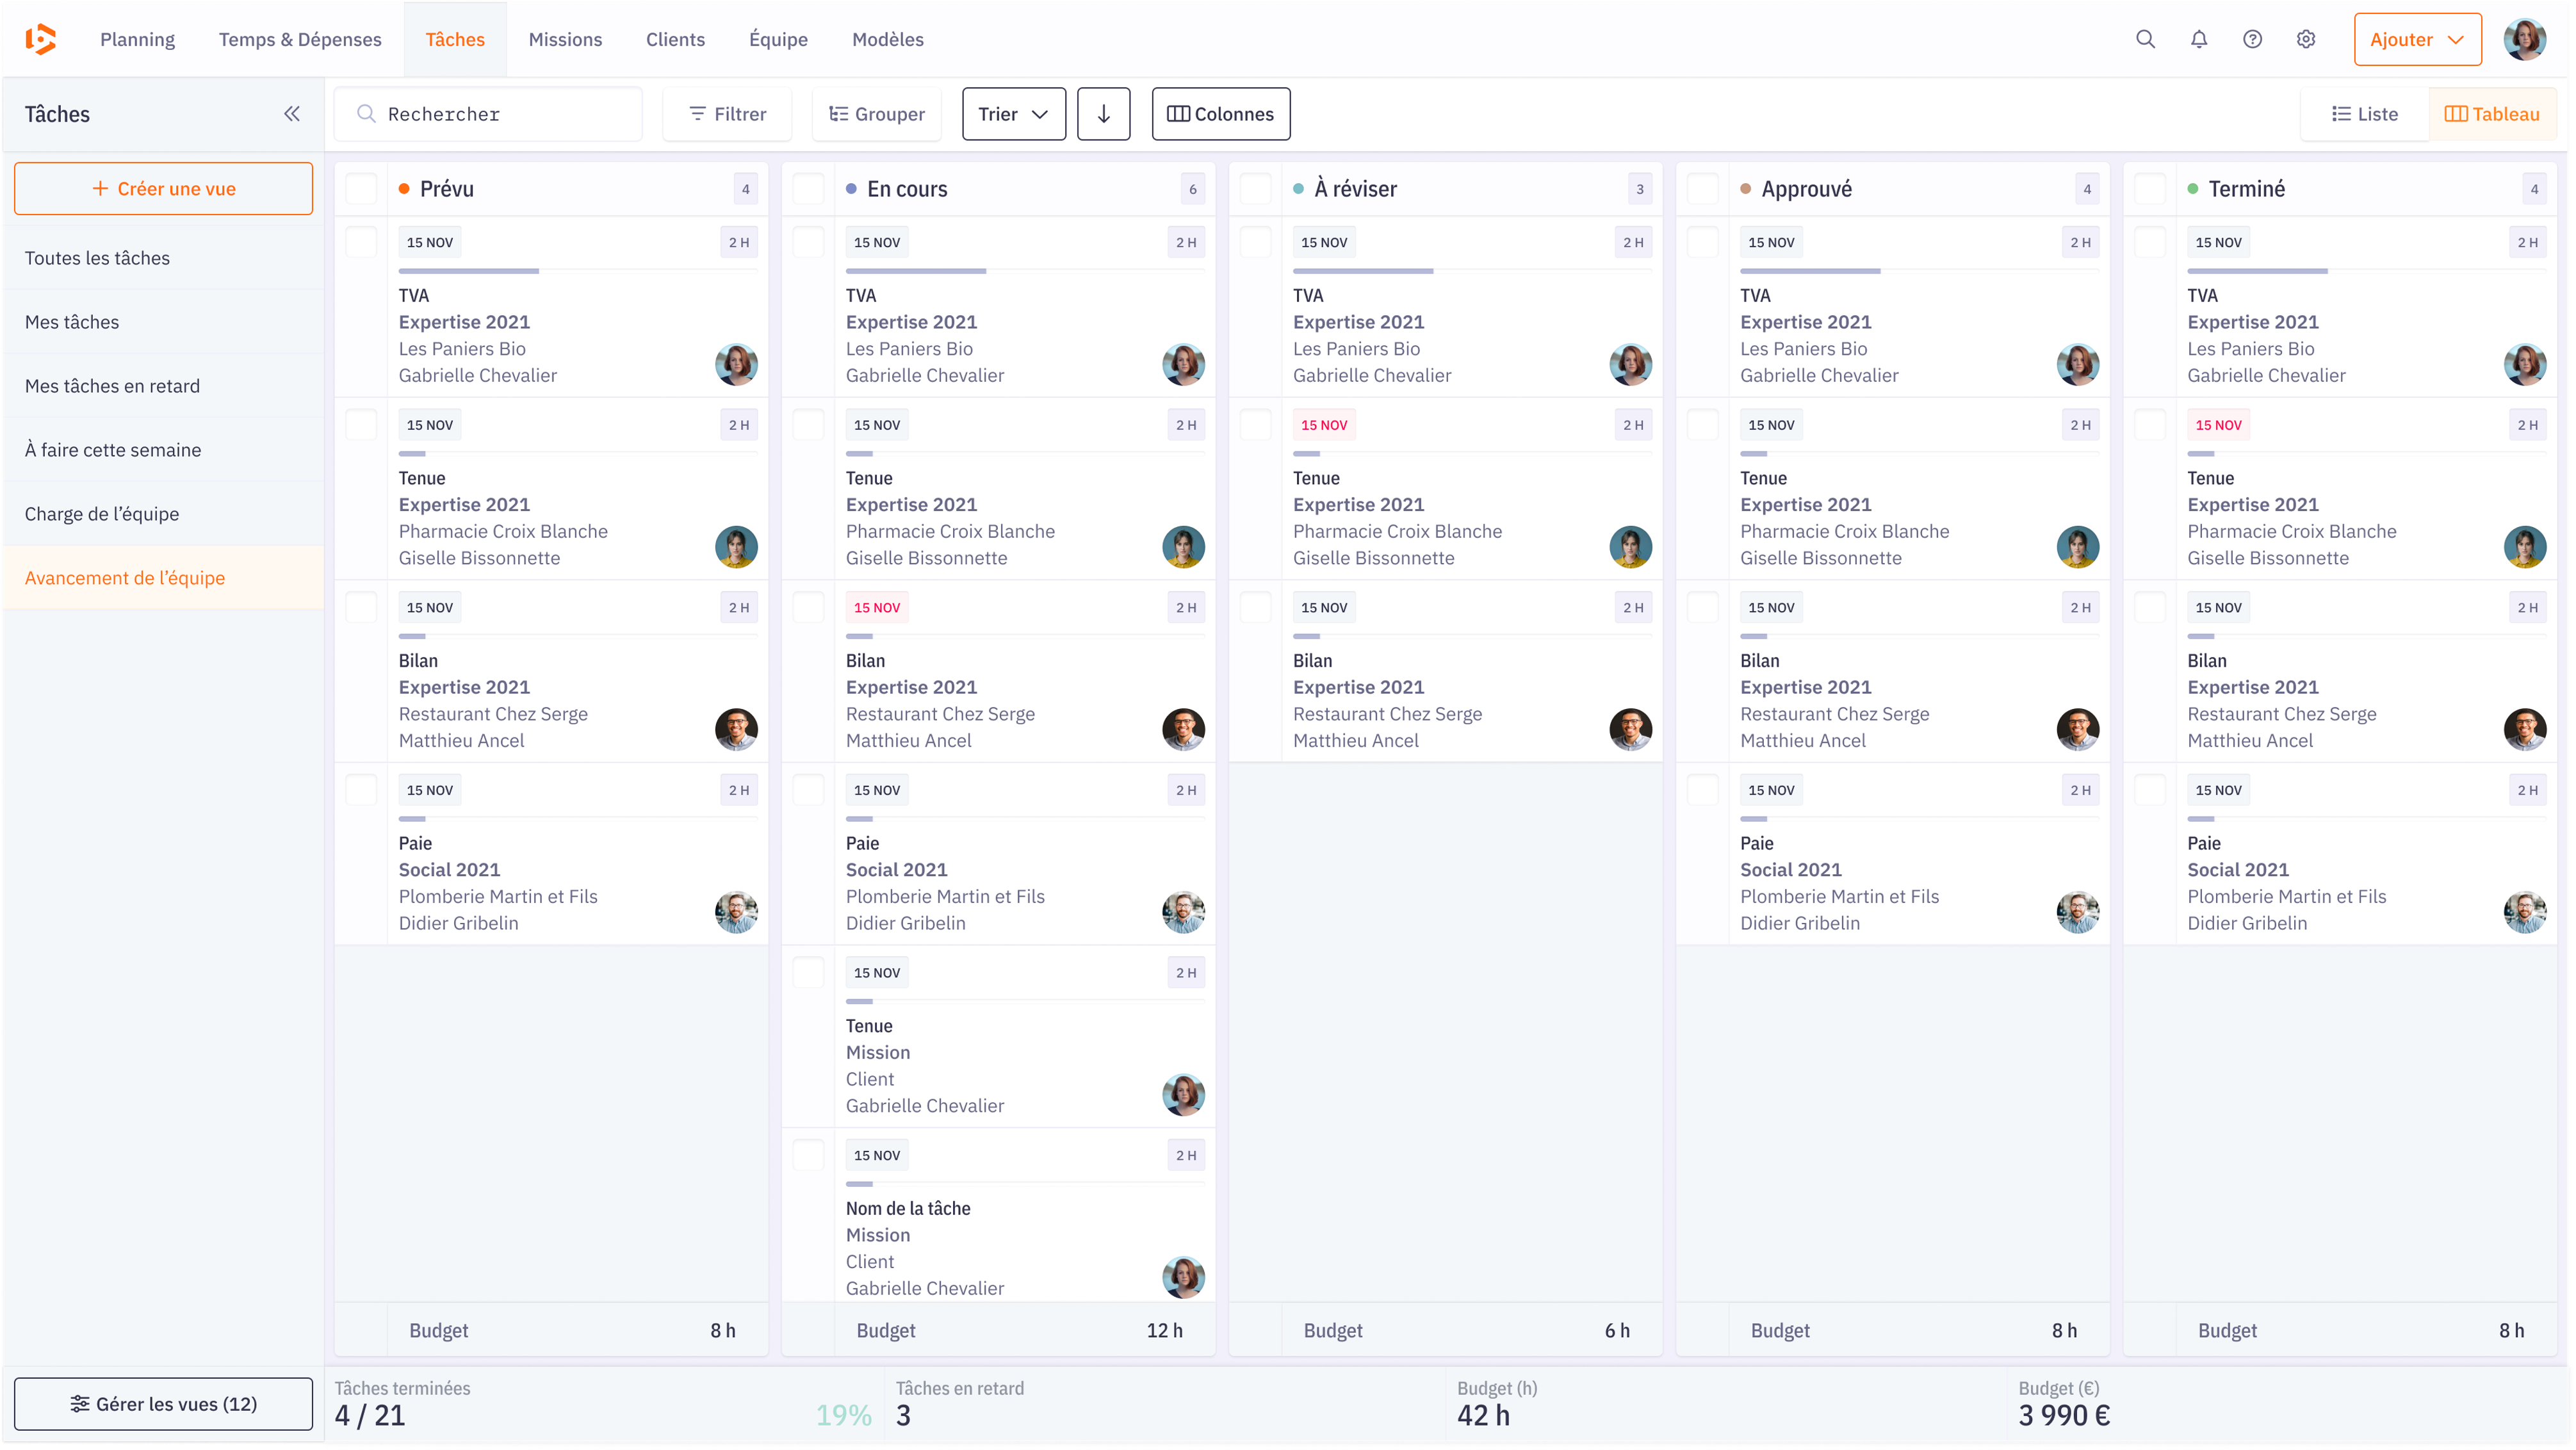
Task: Click avatar on Approuvé Paie card
Action: (x=2077, y=912)
